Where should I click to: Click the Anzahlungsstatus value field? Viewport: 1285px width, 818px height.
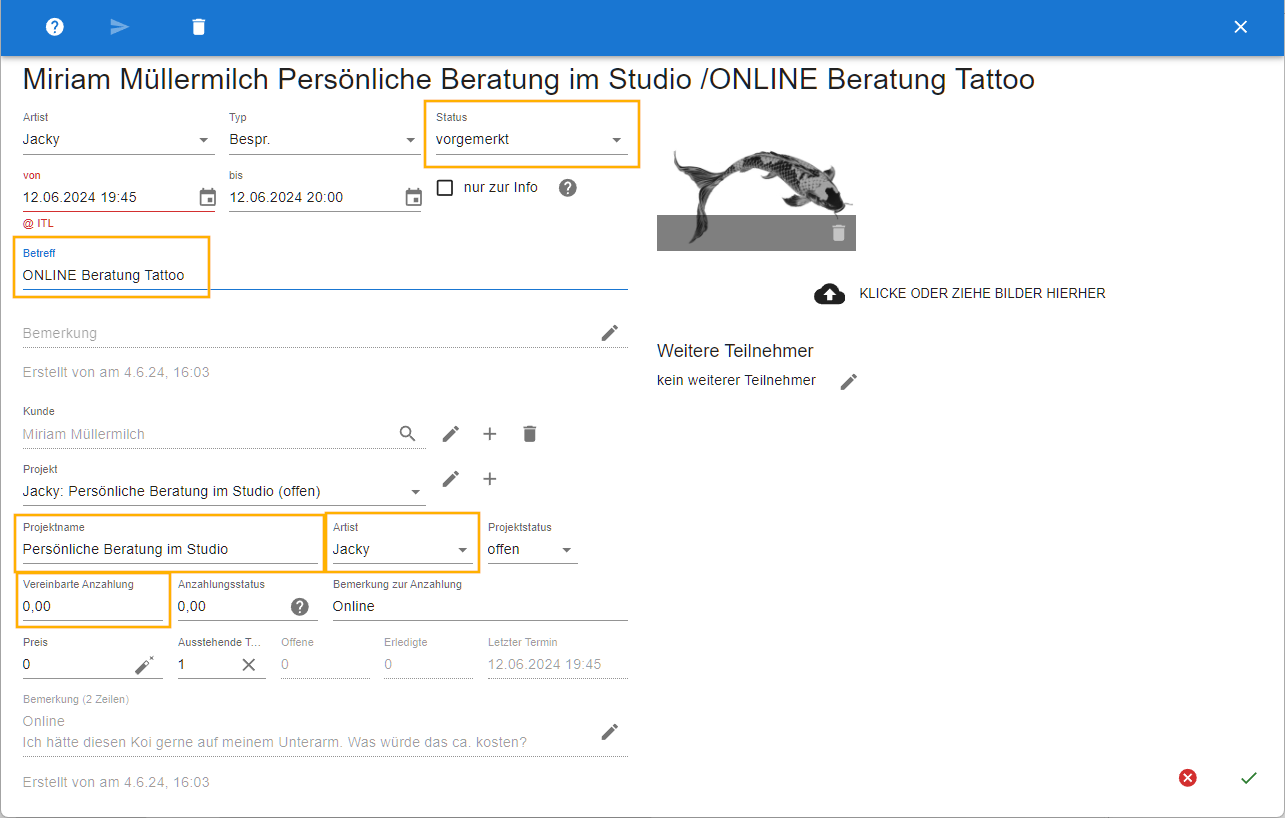pyautogui.click(x=232, y=606)
